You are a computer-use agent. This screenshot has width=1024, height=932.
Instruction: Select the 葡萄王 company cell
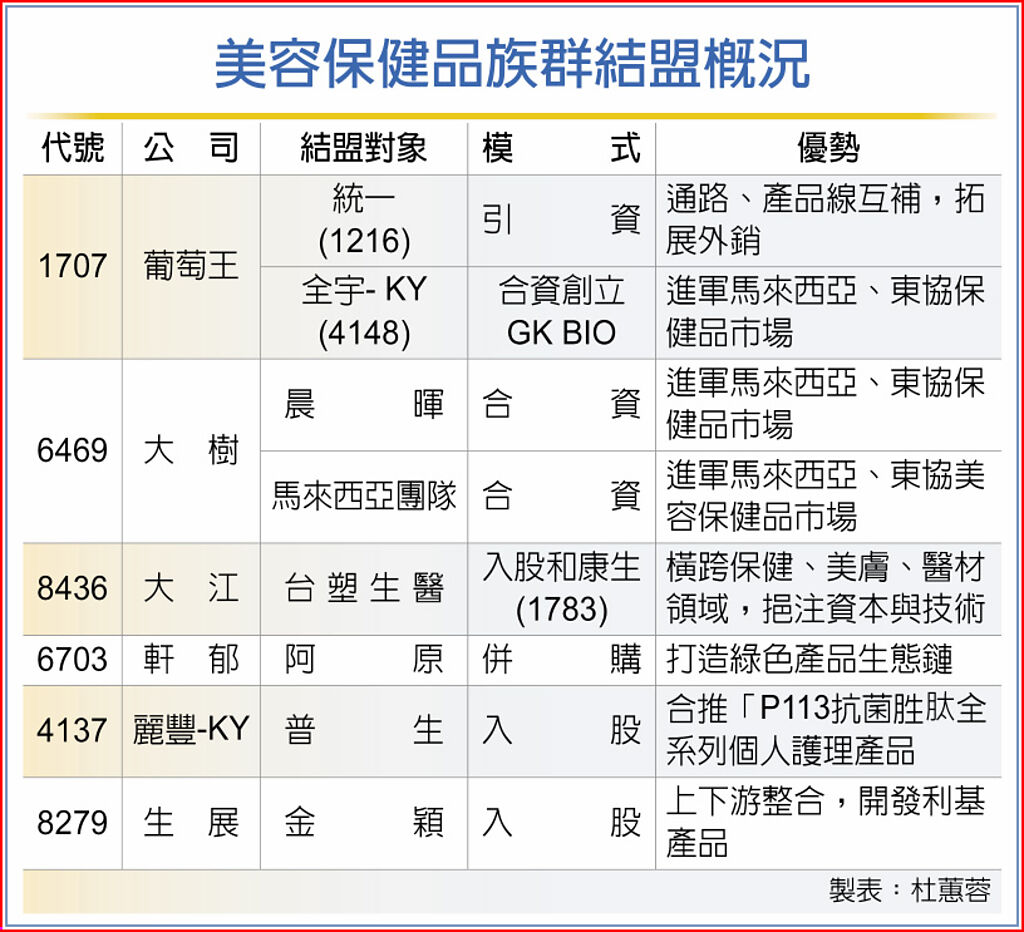191,267
